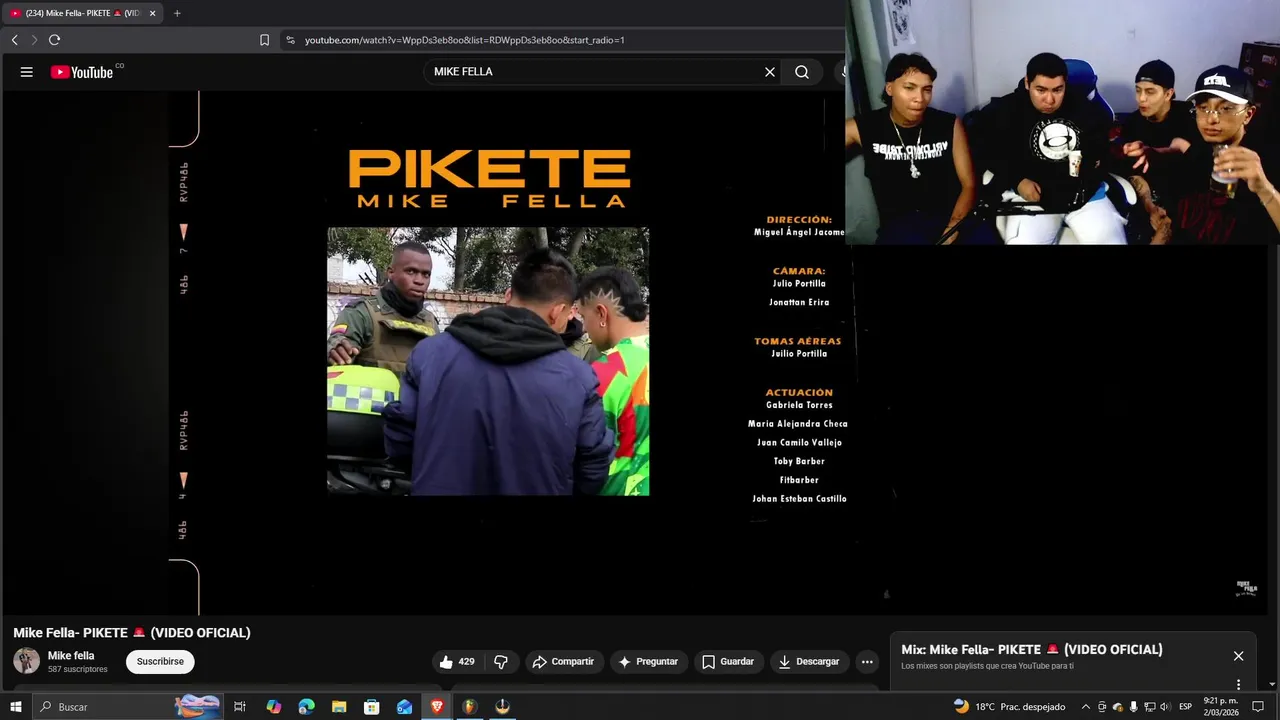Open more actions three-dot menu

[x=867, y=662]
